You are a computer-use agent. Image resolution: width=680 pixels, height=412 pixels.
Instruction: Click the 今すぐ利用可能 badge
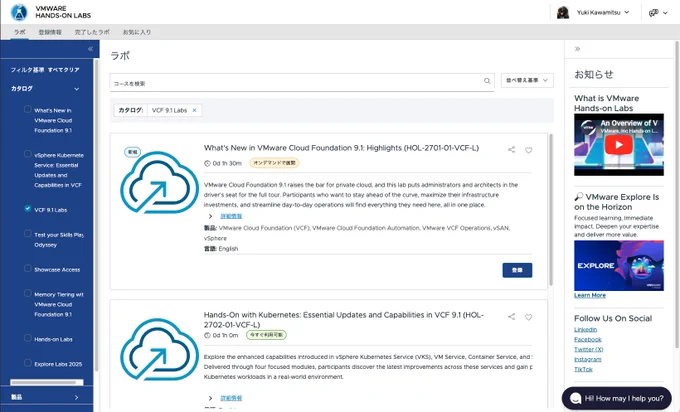[266, 335]
